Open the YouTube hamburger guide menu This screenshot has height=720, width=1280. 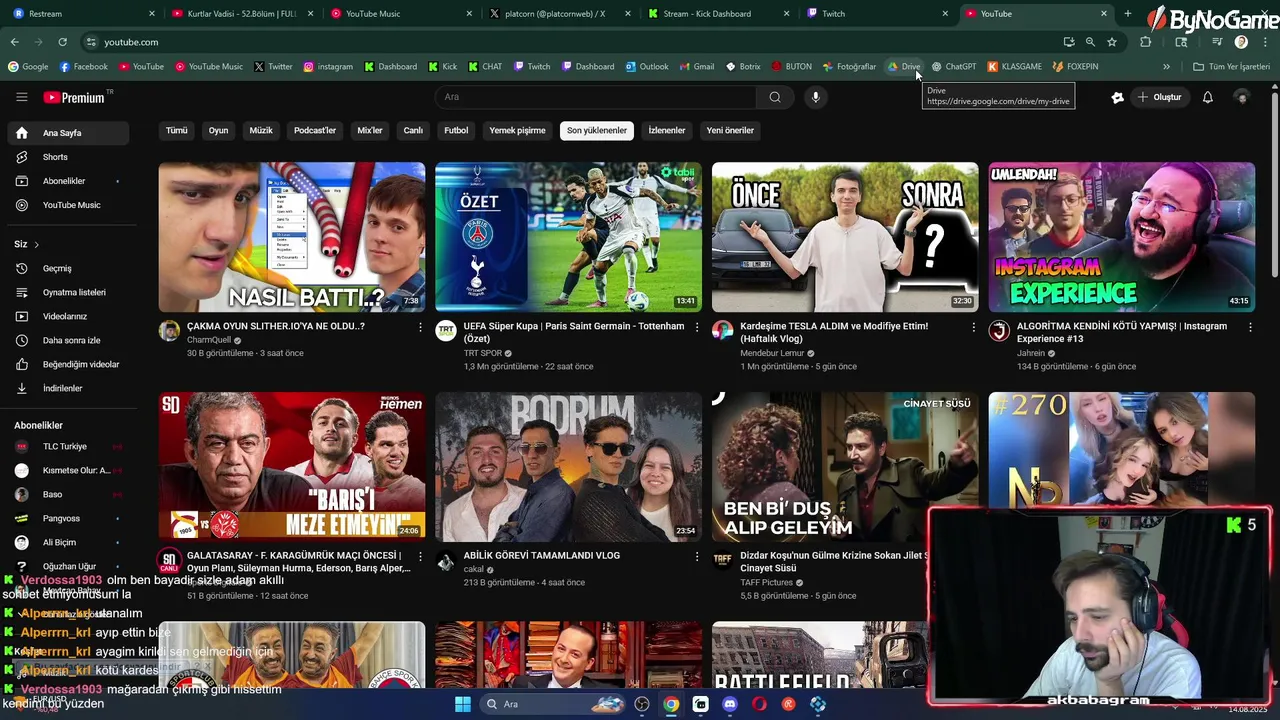(21, 97)
